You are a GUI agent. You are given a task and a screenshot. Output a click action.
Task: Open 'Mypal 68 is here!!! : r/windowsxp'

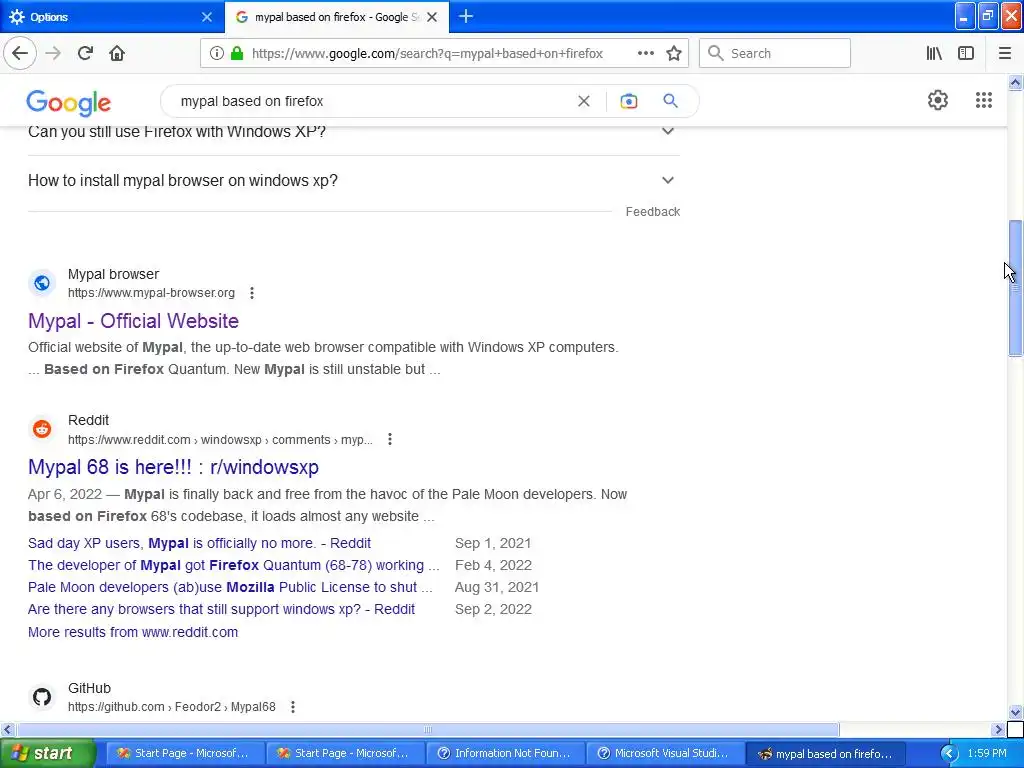click(173, 467)
